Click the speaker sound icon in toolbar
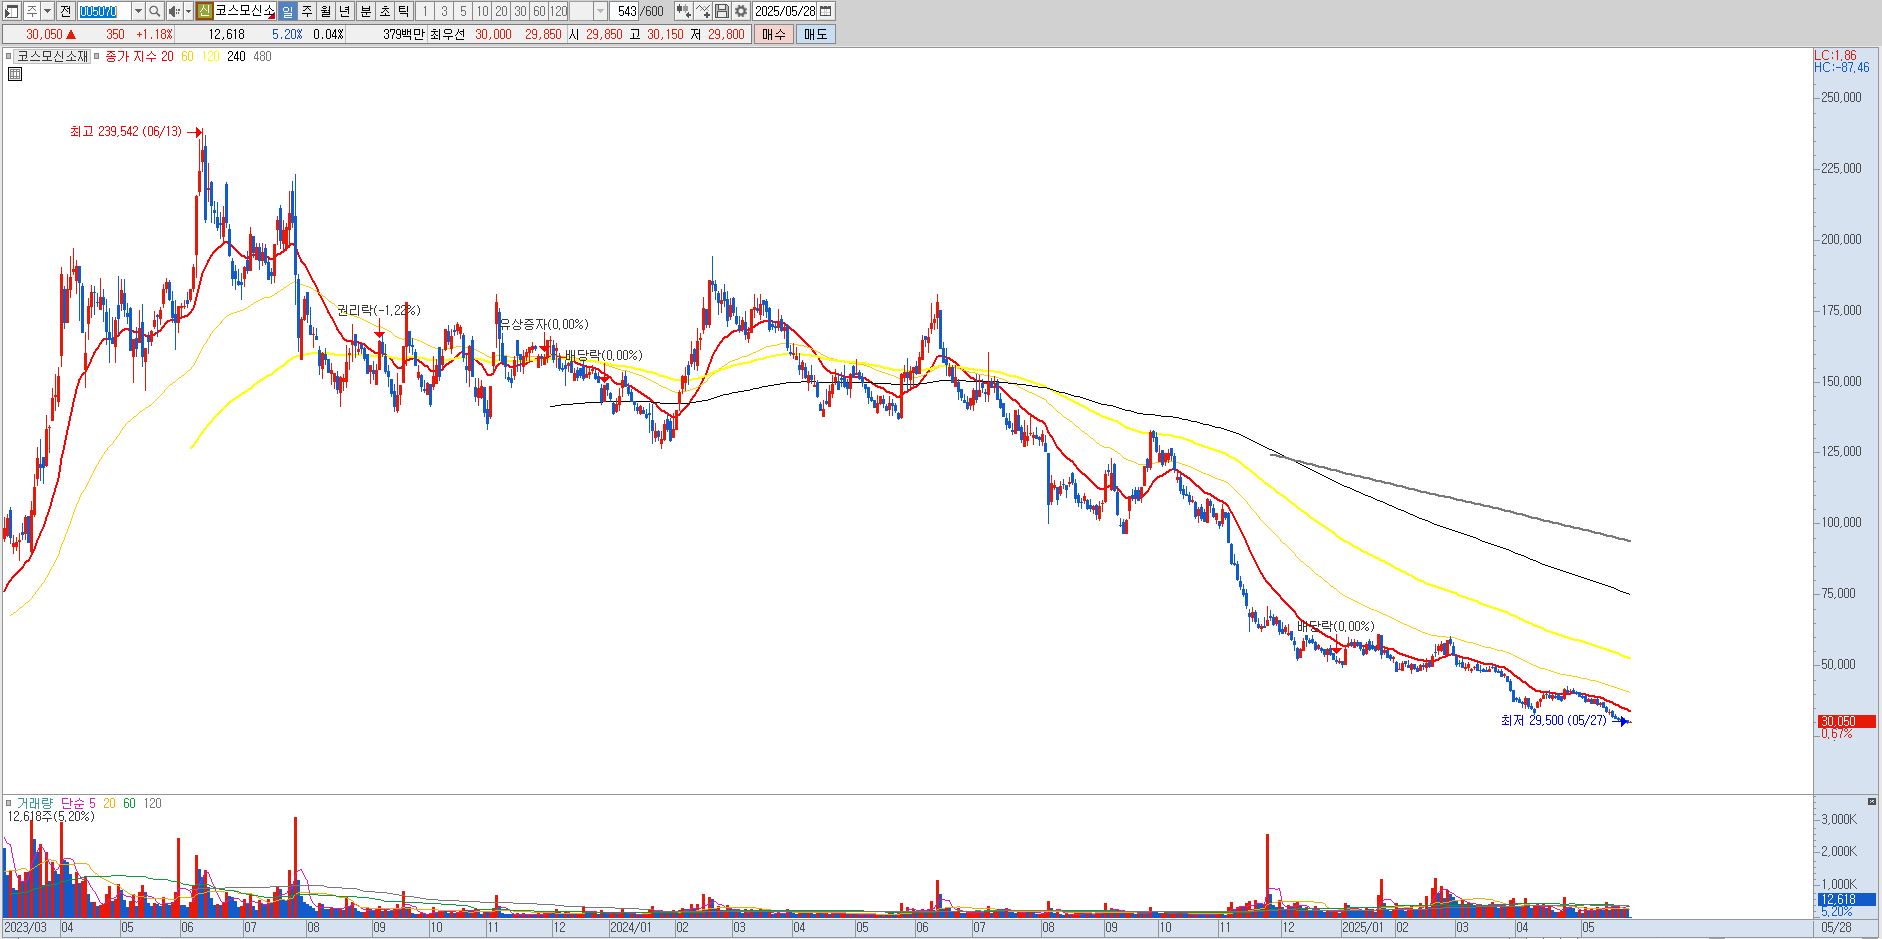 pyautogui.click(x=174, y=11)
